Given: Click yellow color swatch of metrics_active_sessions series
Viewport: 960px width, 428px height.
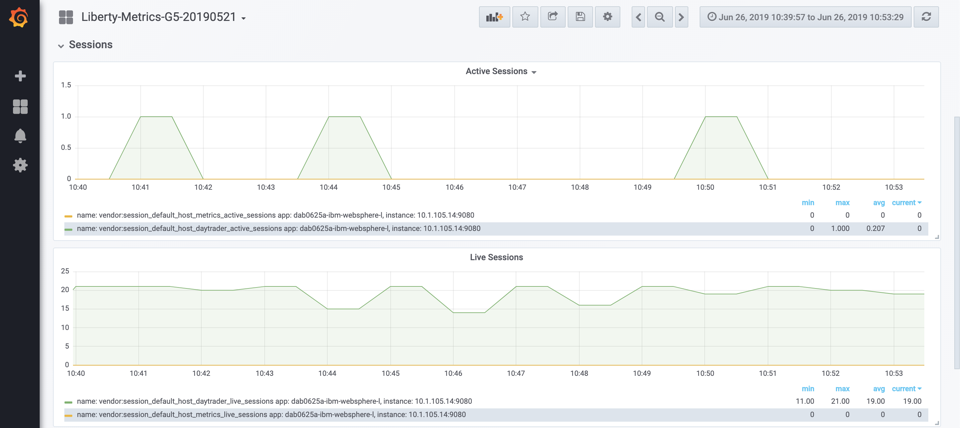Looking at the screenshot, I should [69, 216].
